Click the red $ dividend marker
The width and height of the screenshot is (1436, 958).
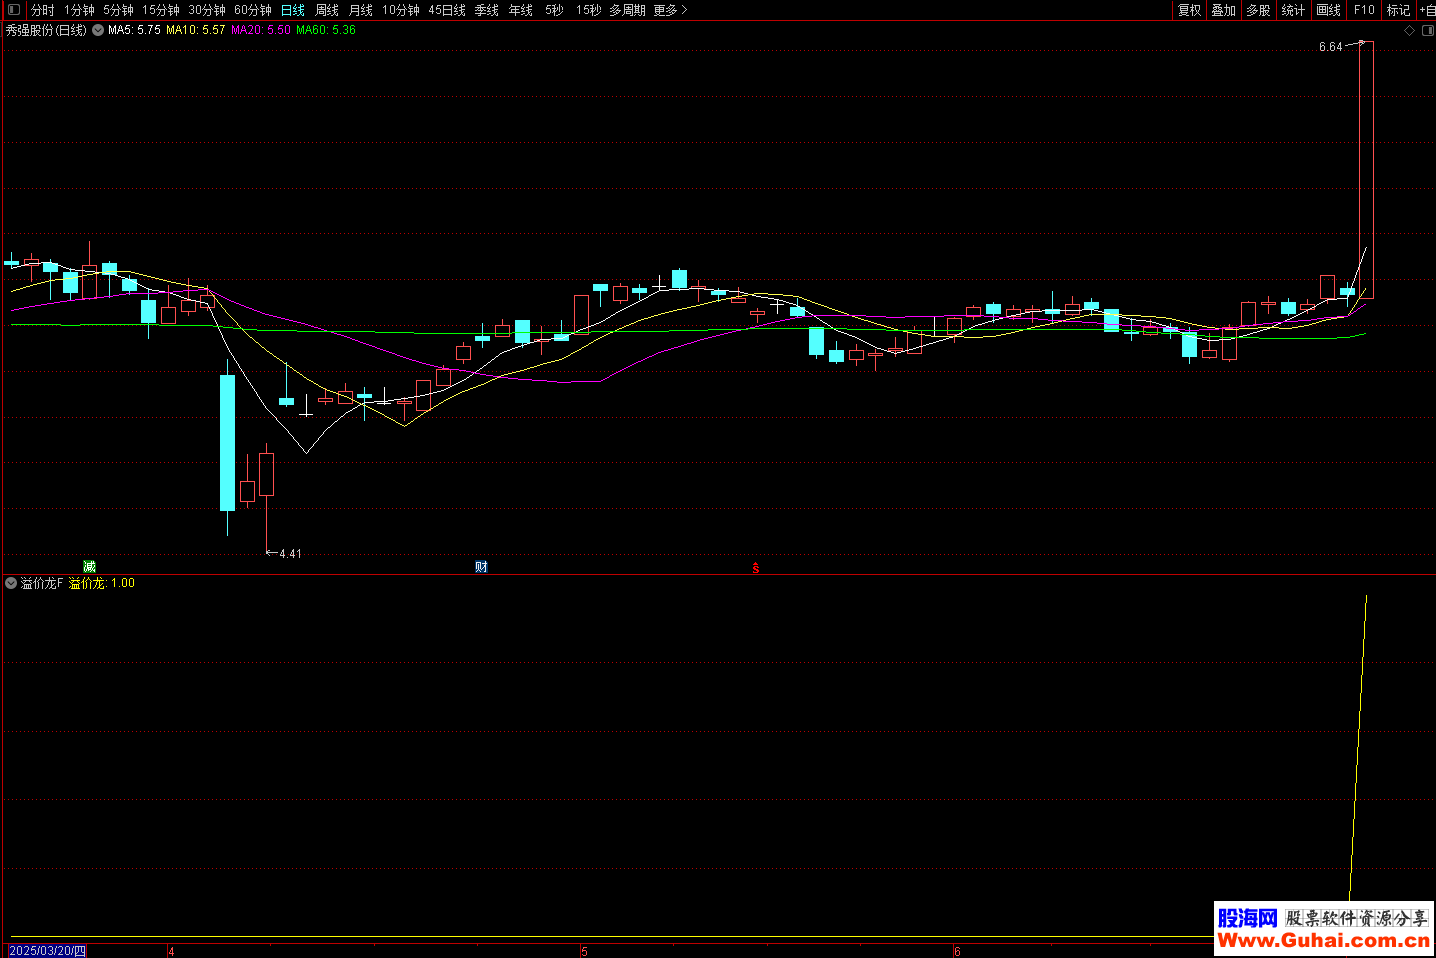[x=756, y=568]
